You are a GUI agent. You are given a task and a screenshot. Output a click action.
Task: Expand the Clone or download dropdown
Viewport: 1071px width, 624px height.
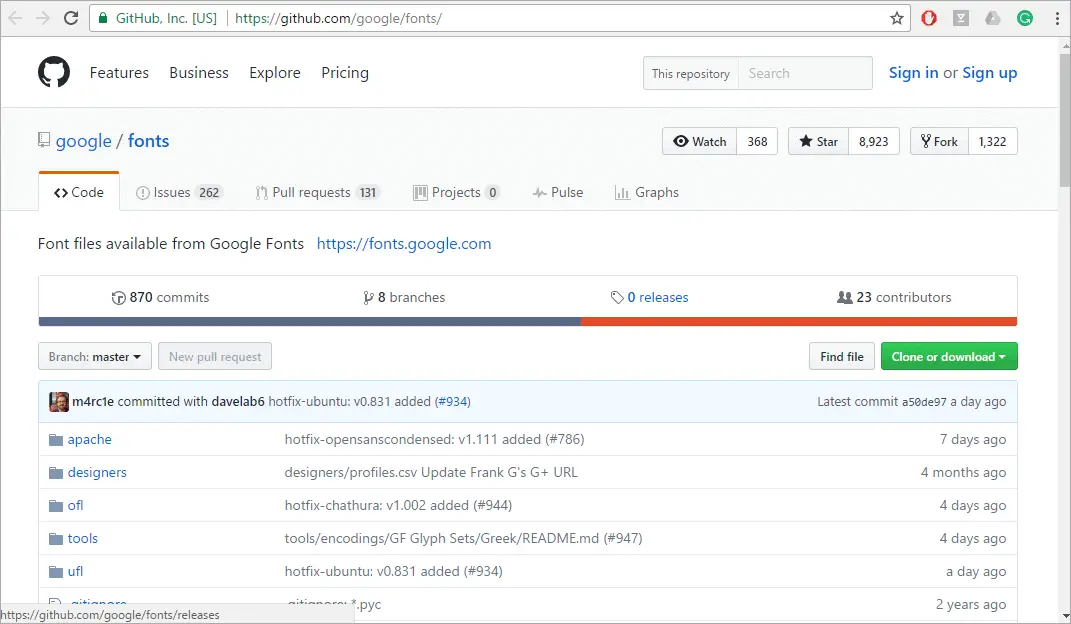(949, 356)
